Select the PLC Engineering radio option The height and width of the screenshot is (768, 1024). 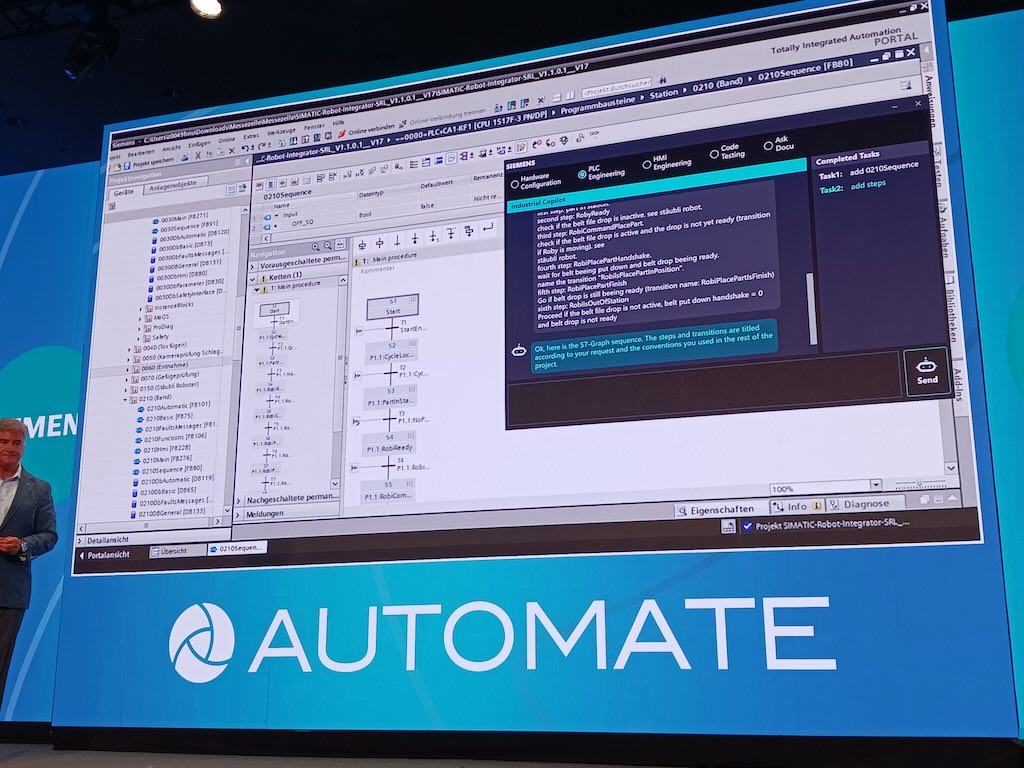point(582,174)
